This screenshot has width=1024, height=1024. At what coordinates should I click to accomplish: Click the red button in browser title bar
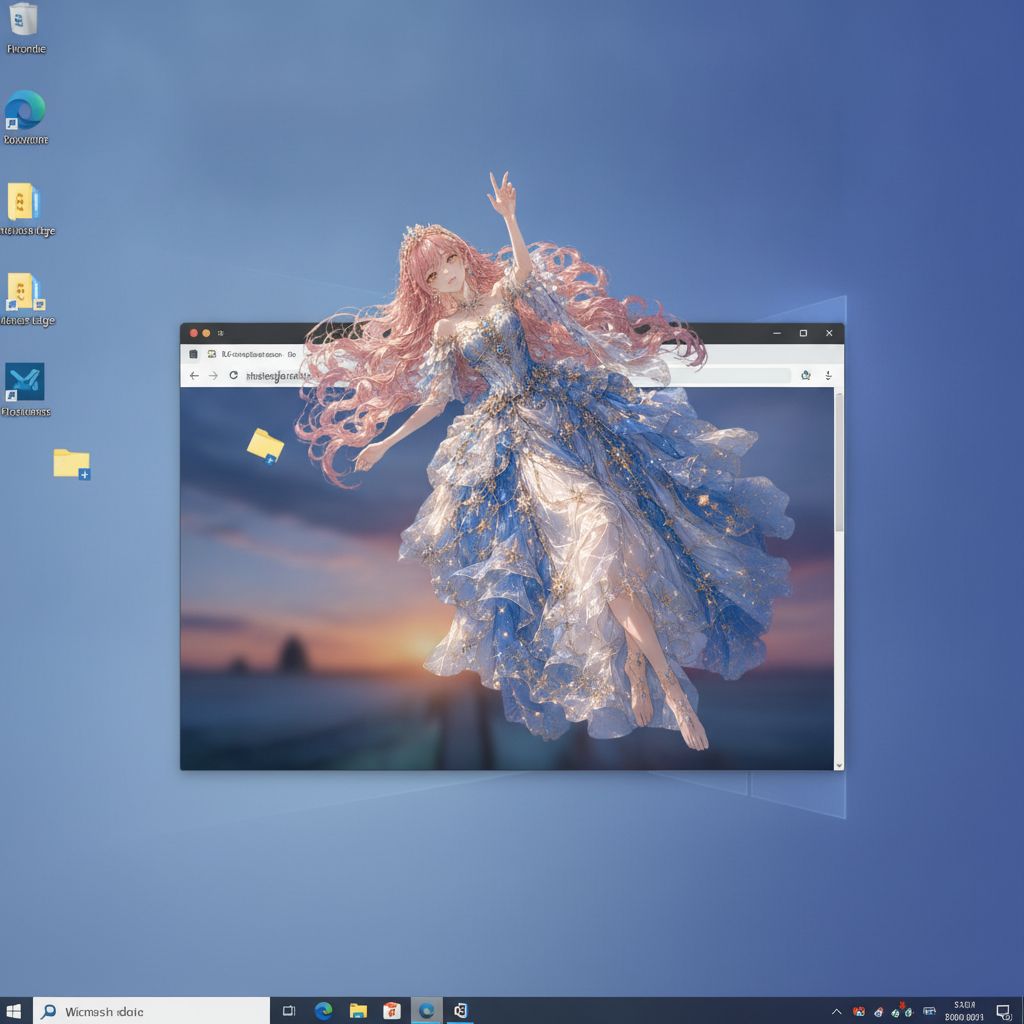point(193,333)
